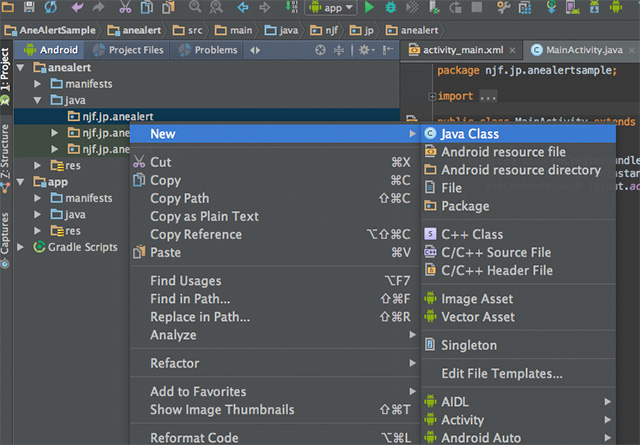Close the activity_main.xml tab
This screenshot has width=640, height=445.
[x=513, y=50]
